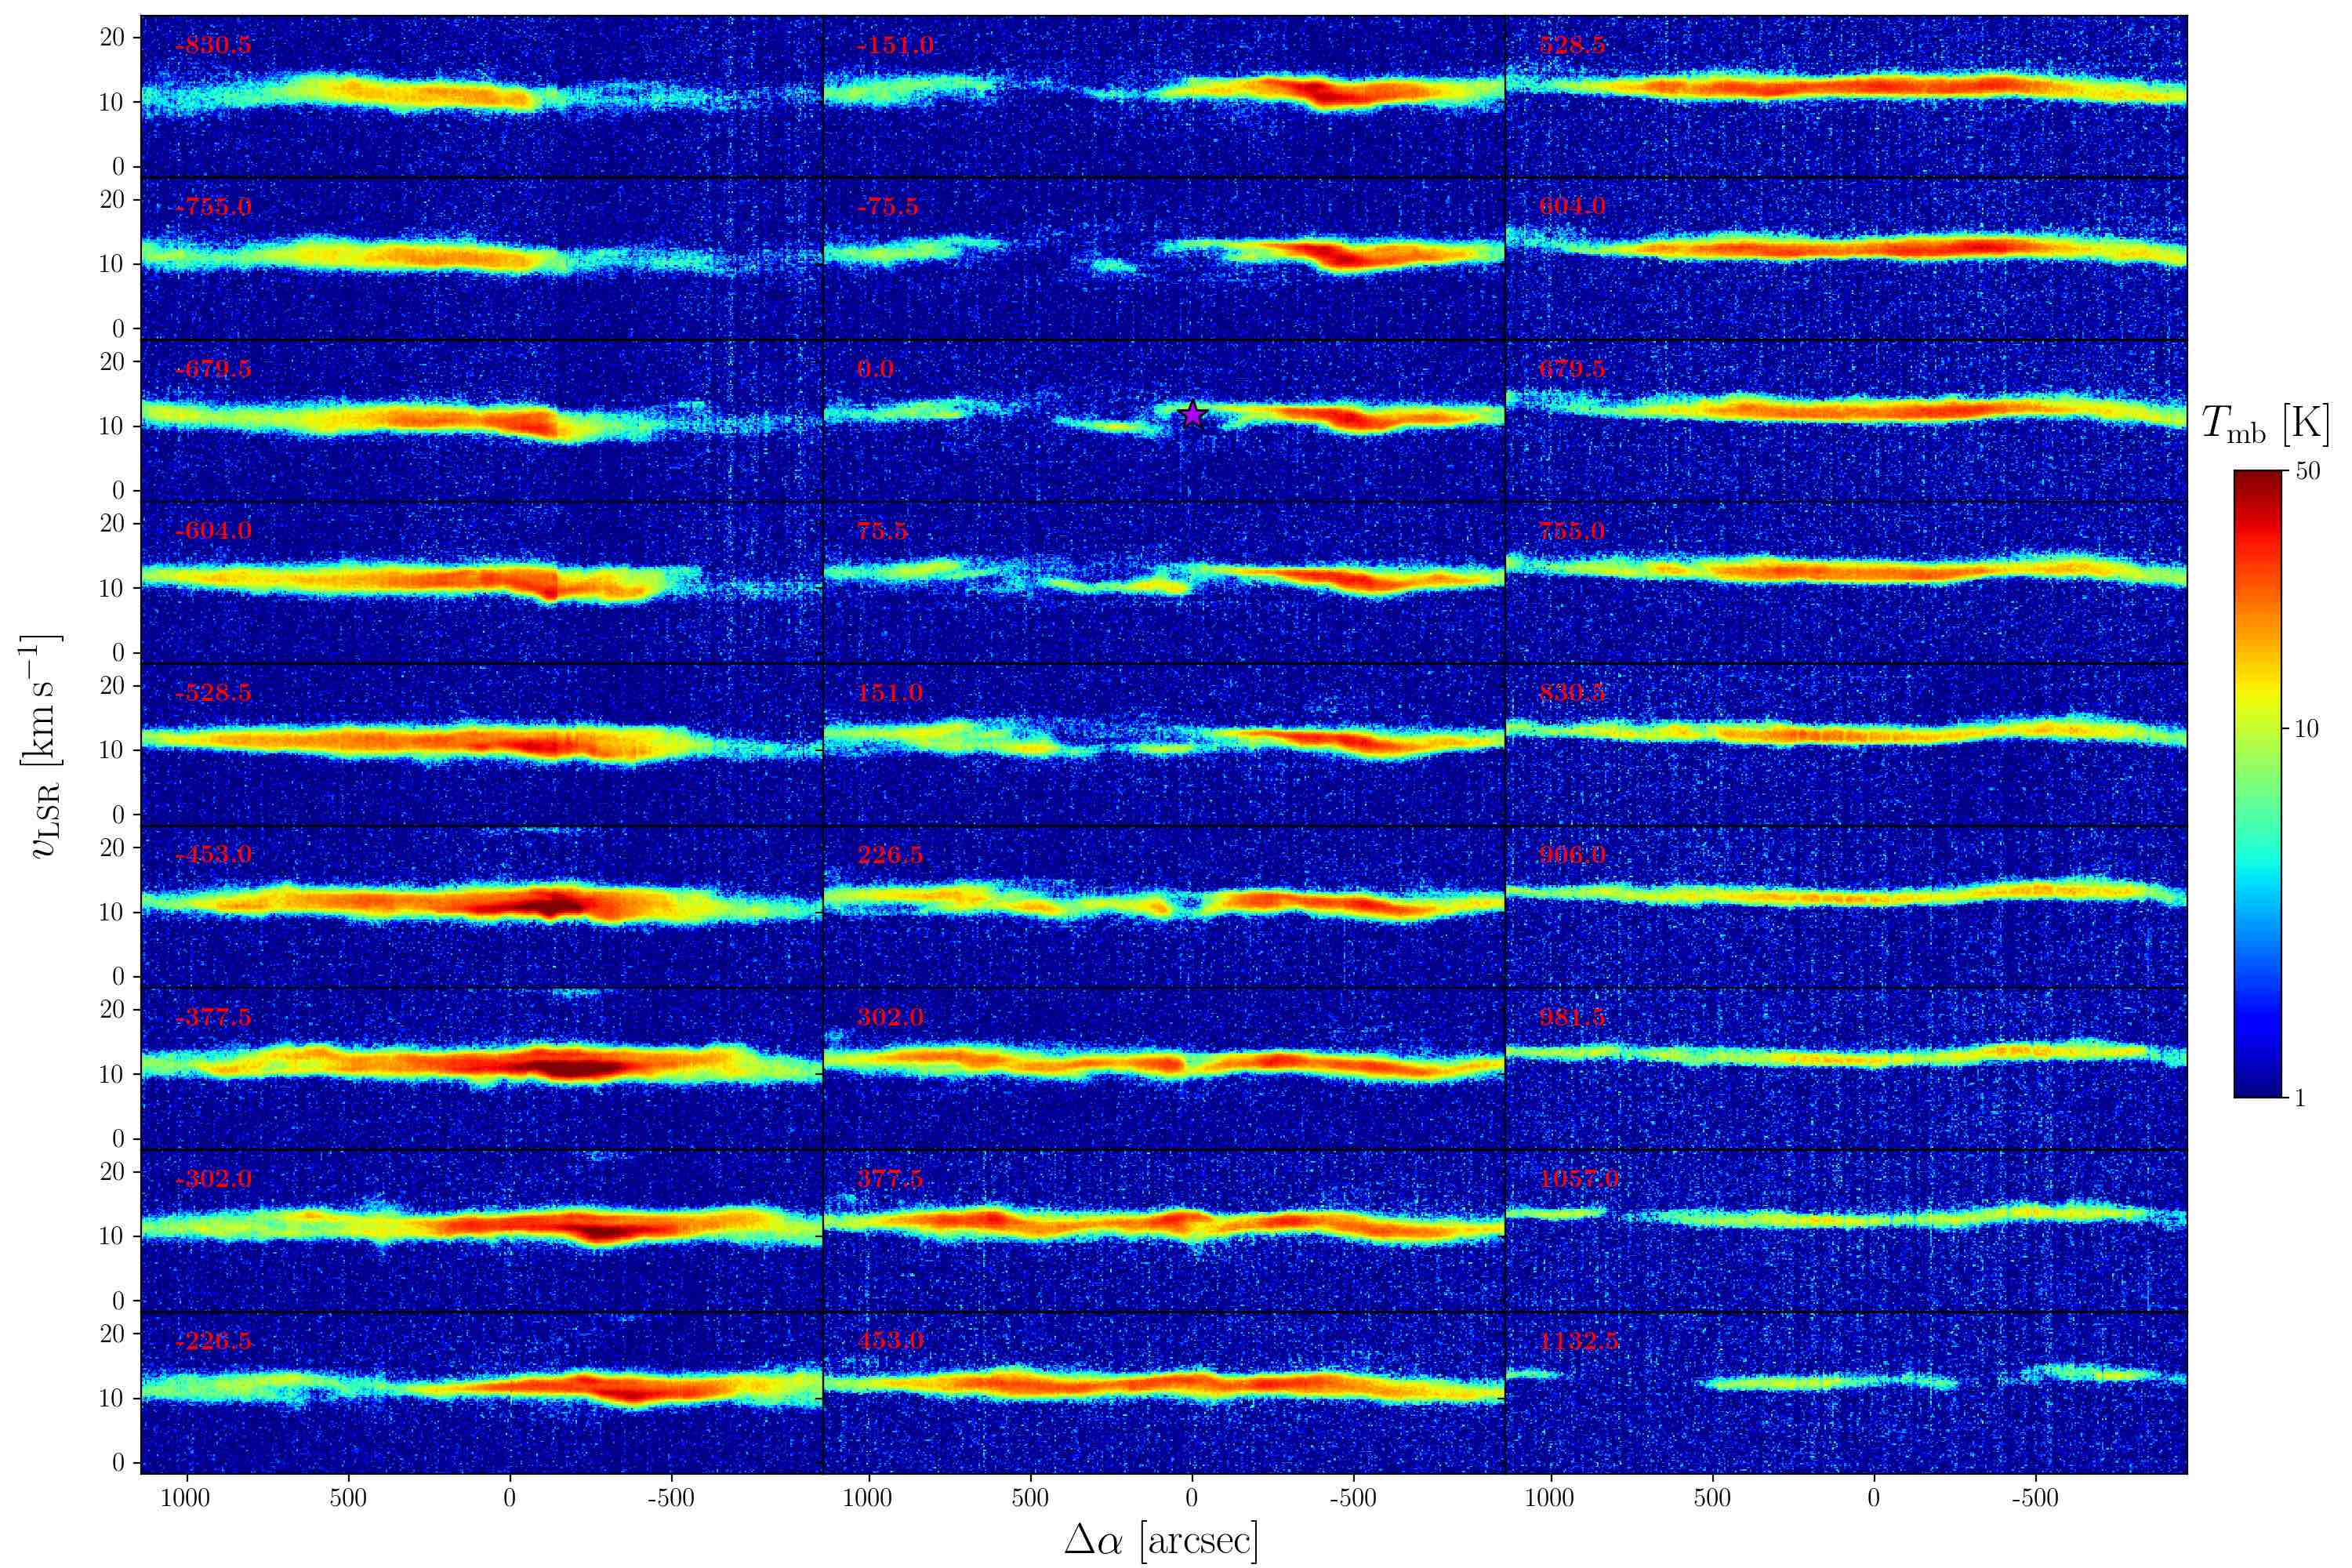The width and height of the screenshot is (2352, 1568).
Task: Click the 1057.0 panel label
Action: (1578, 1180)
